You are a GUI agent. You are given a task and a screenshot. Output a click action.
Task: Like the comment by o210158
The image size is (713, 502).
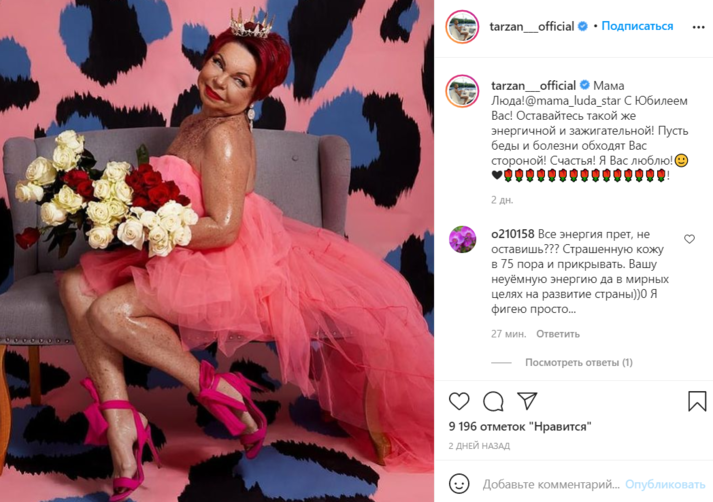coord(689,239)
